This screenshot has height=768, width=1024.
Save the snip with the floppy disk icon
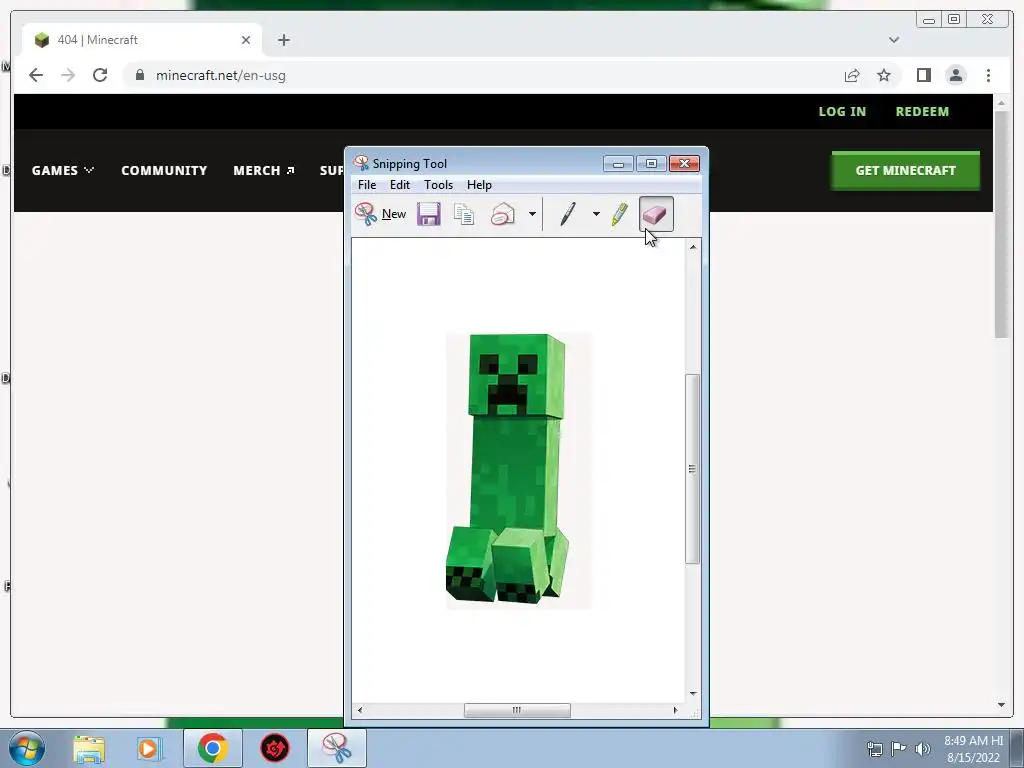pyautogui.click(x=428, y=214)
